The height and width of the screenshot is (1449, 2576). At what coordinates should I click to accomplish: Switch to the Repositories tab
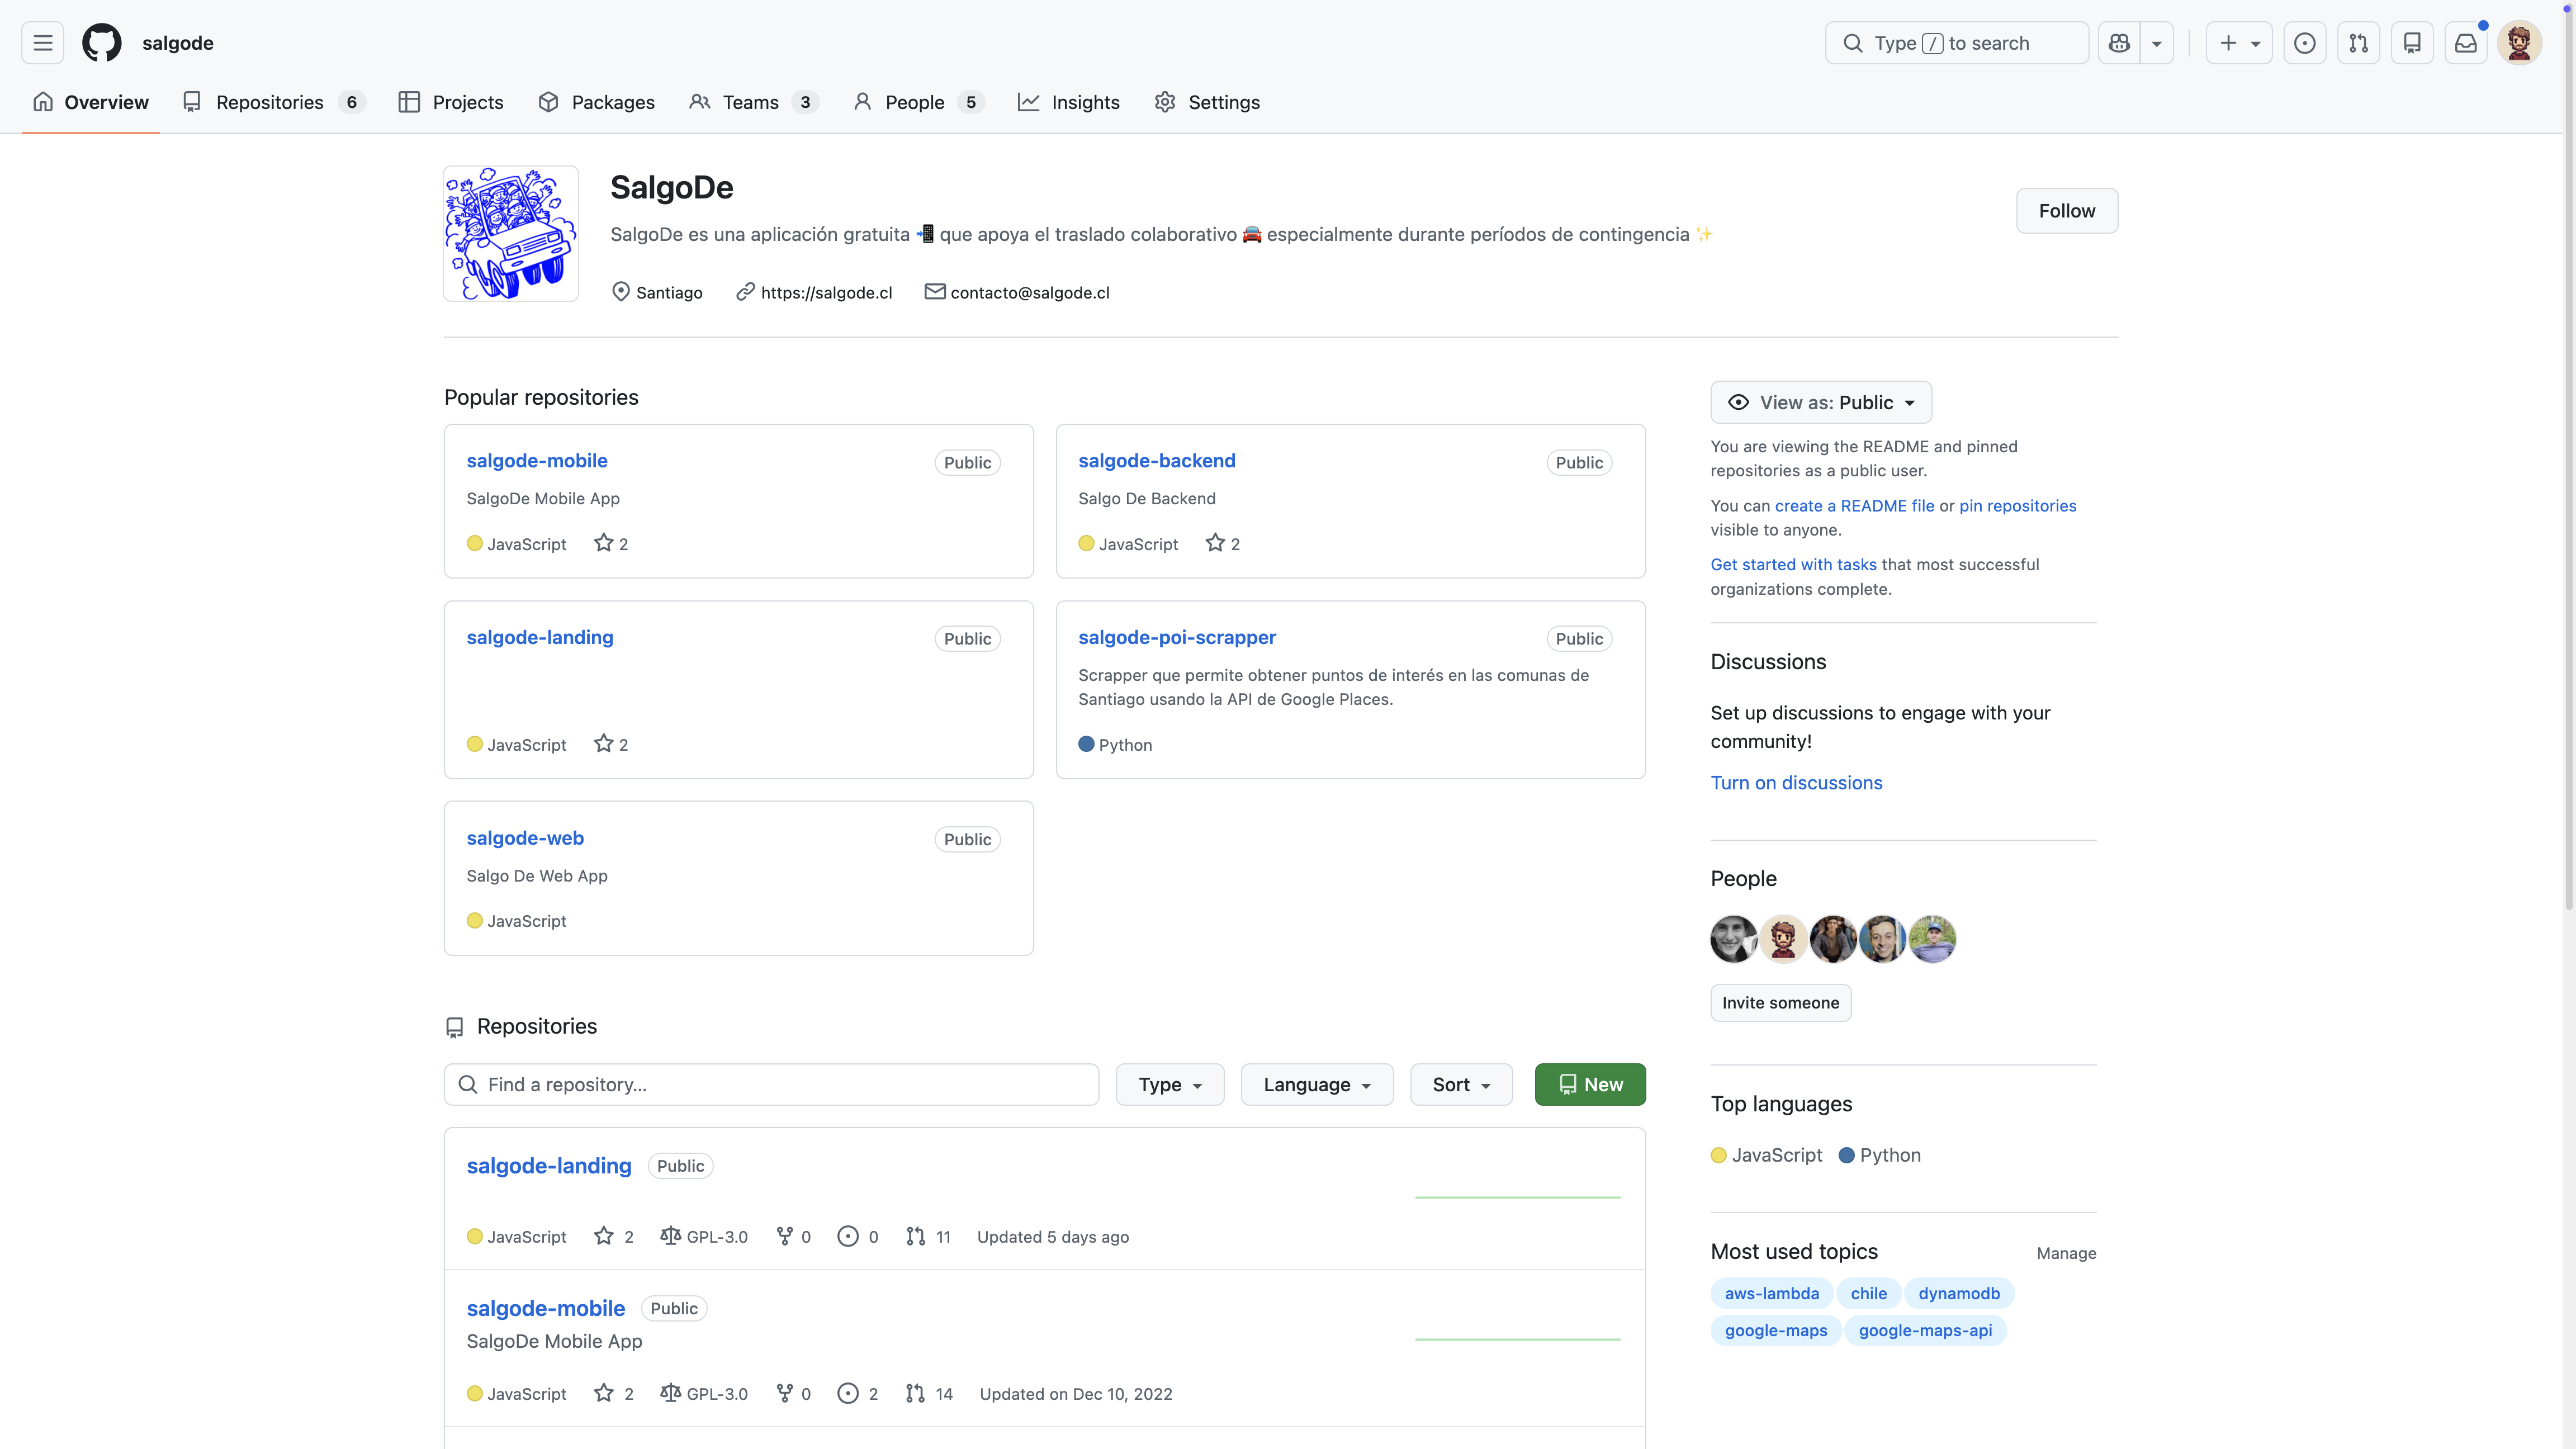(x=270, y=102)
